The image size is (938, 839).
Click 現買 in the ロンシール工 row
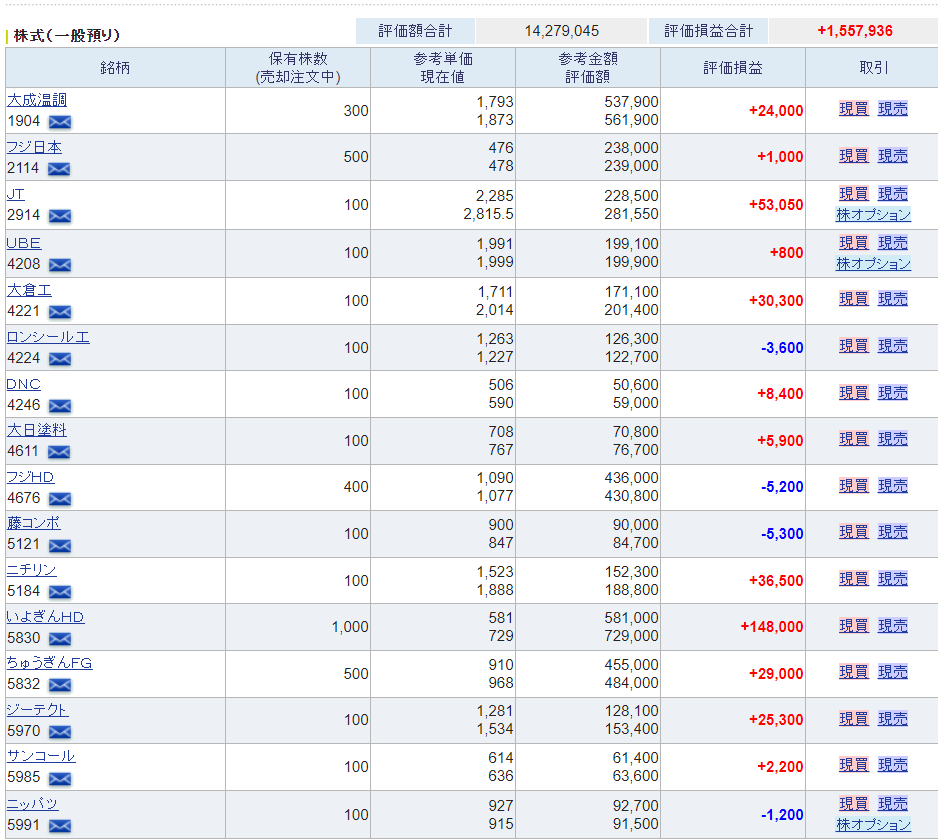(854, 346)
